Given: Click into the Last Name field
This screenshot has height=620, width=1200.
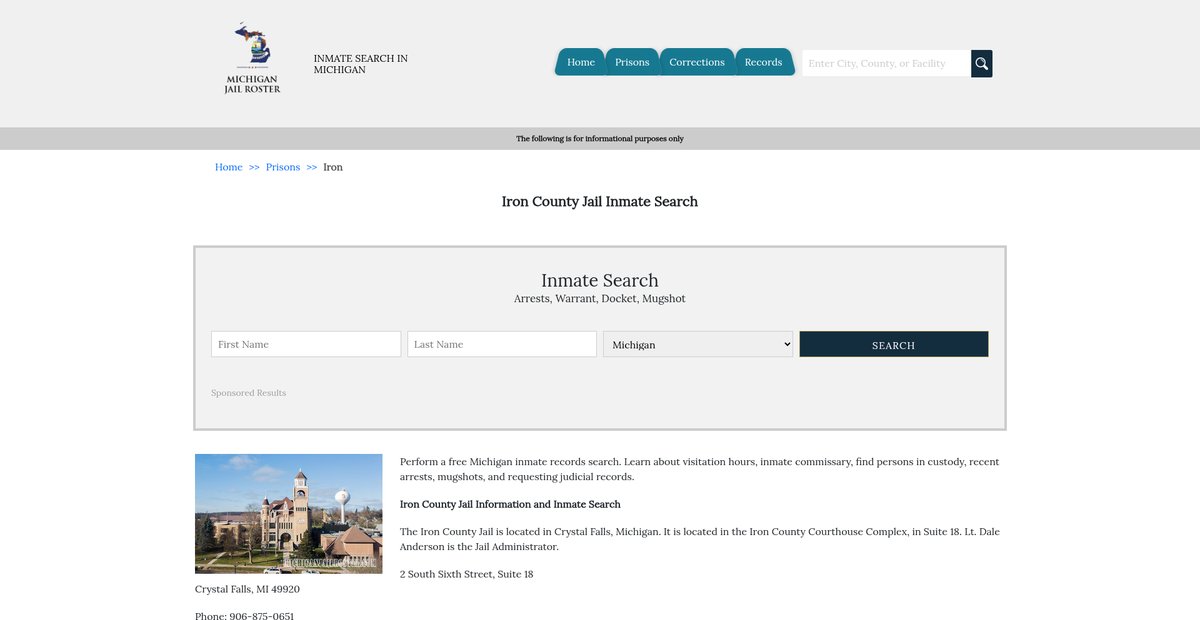Looking at the screenshot, I should pyautogui.click(x=502, y=344).
